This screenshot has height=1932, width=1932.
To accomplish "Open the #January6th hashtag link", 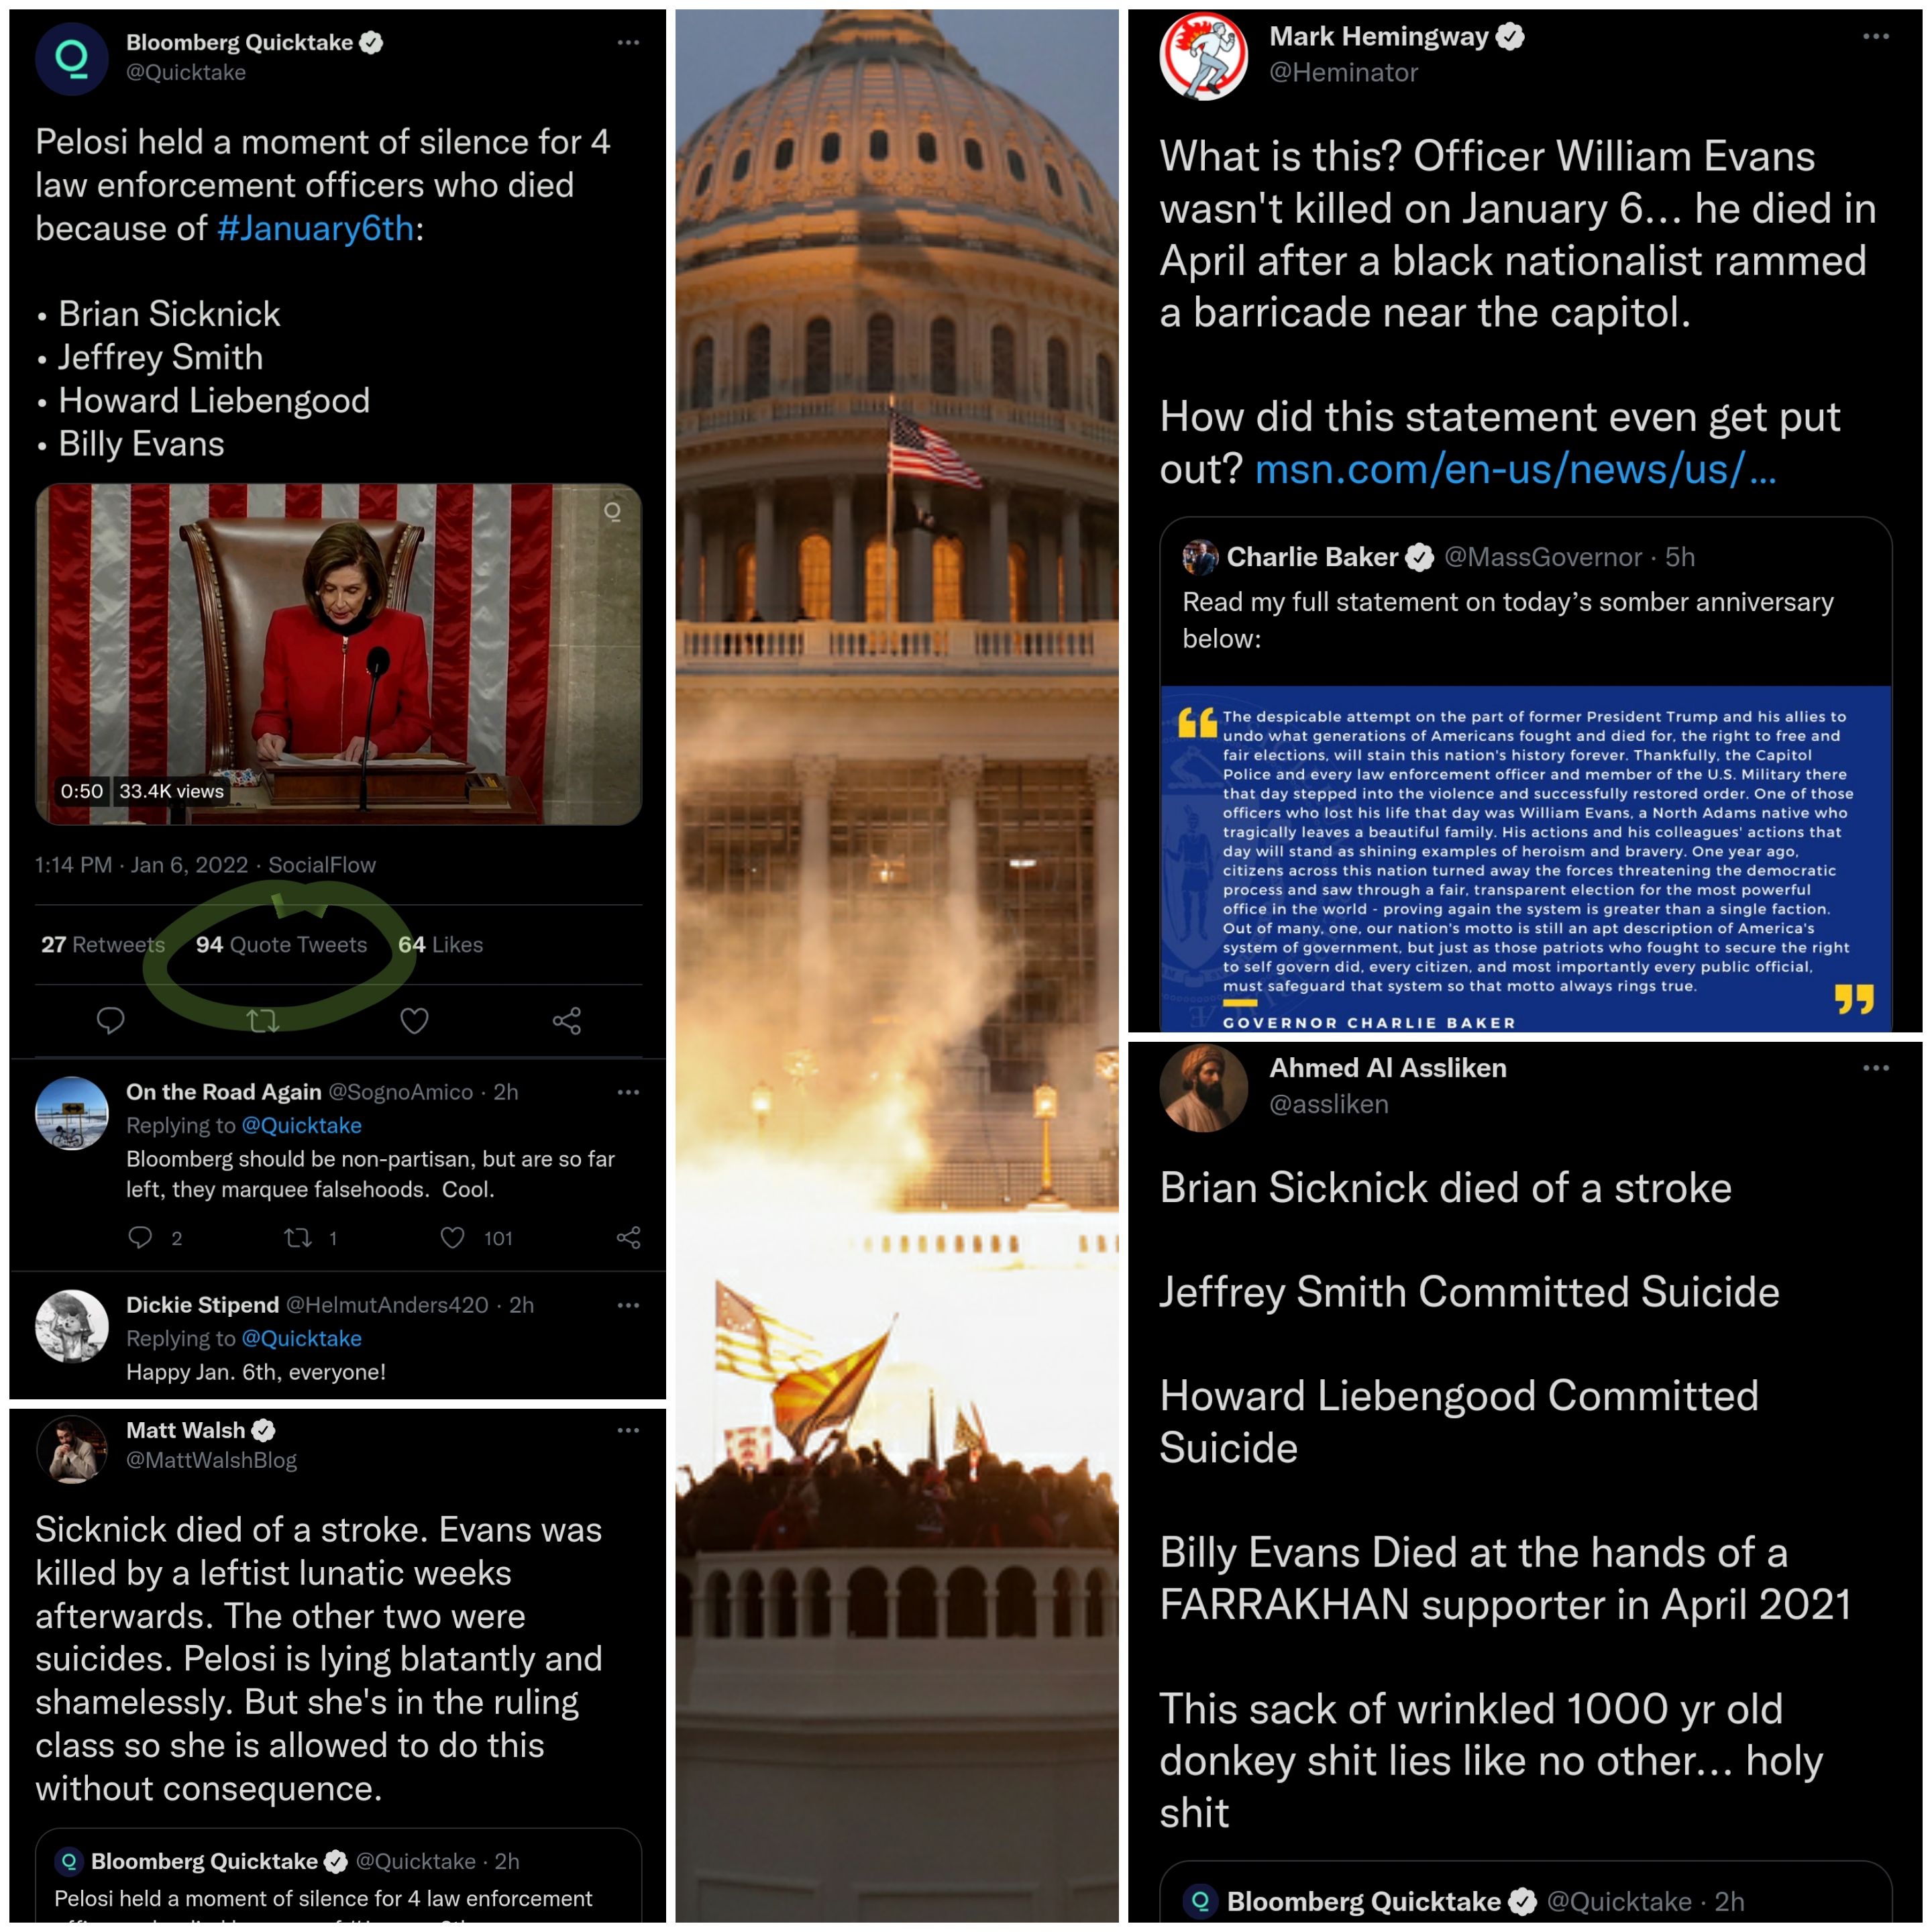I will pyautogui.click(x=315, y=228).
